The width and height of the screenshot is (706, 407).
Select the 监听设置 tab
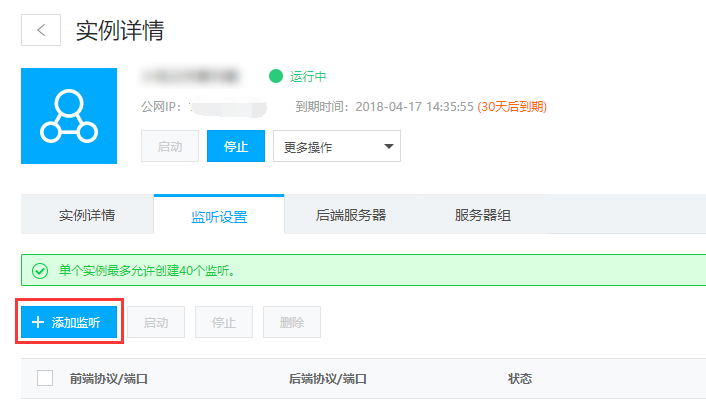(219, 216)
